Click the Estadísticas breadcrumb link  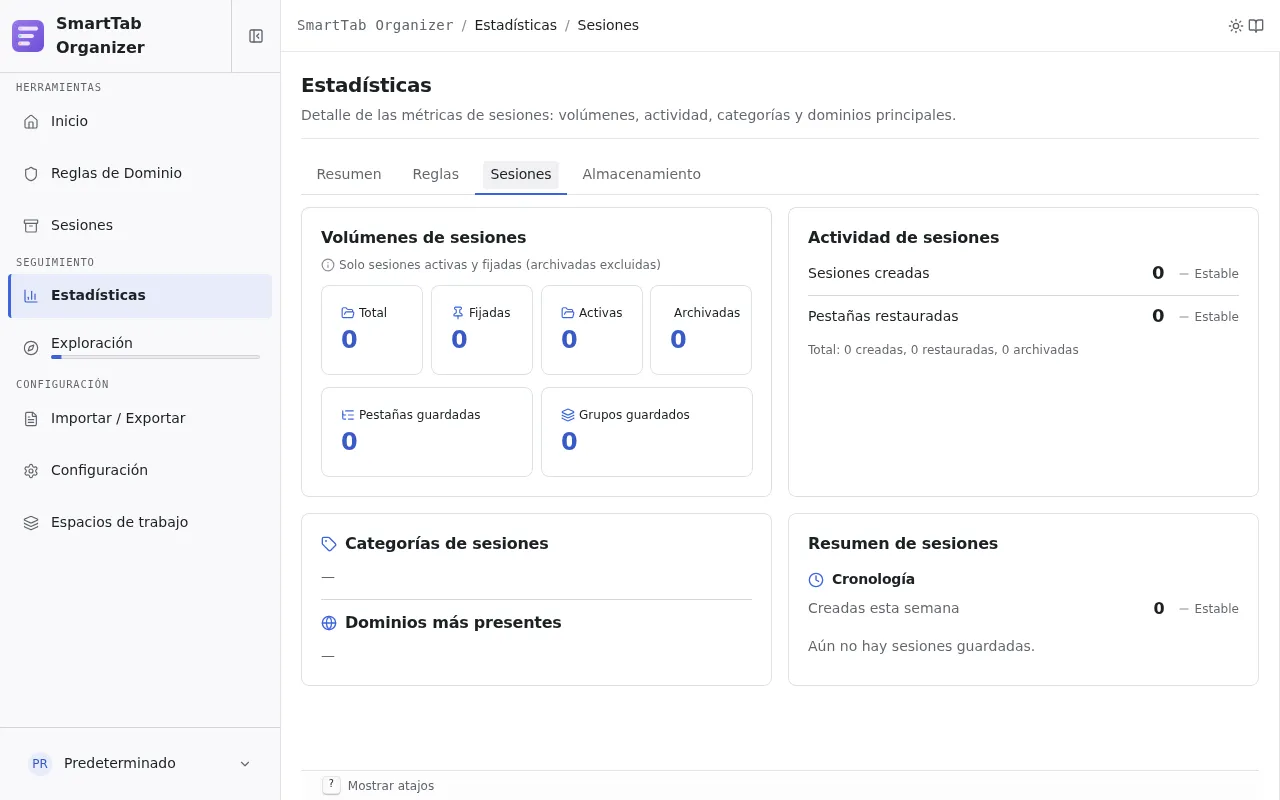coord(516,25)
